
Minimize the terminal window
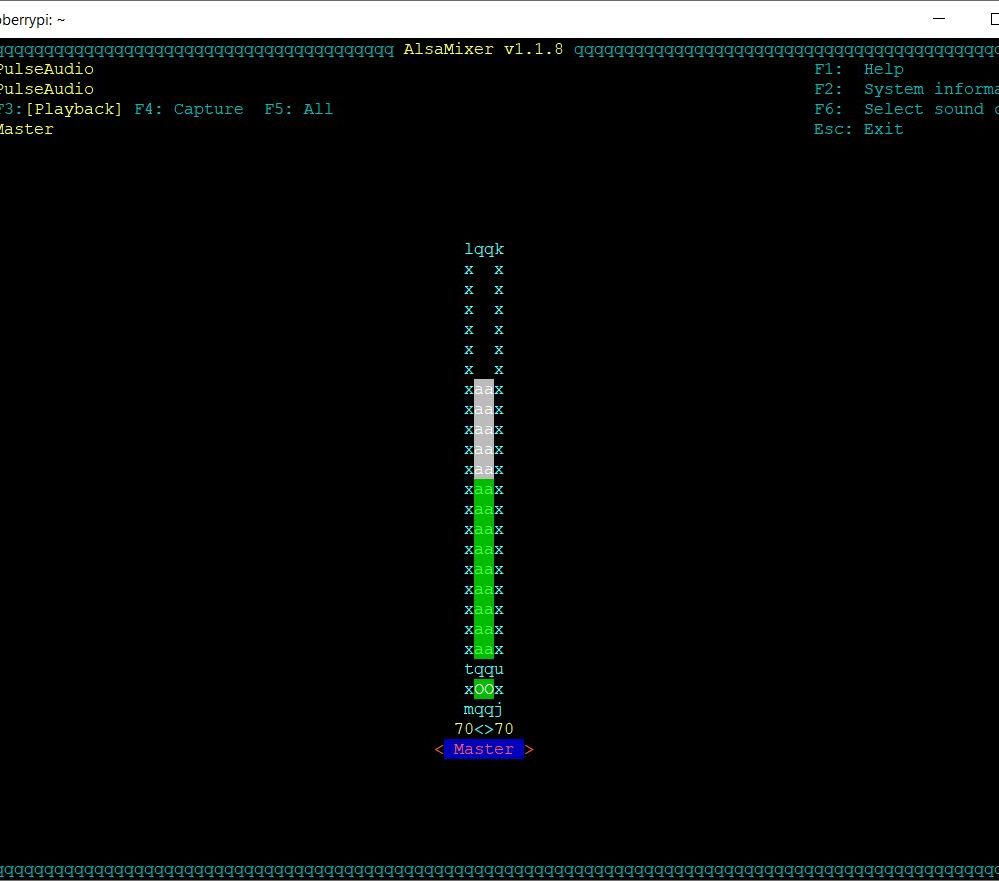(x=938, y=19)
